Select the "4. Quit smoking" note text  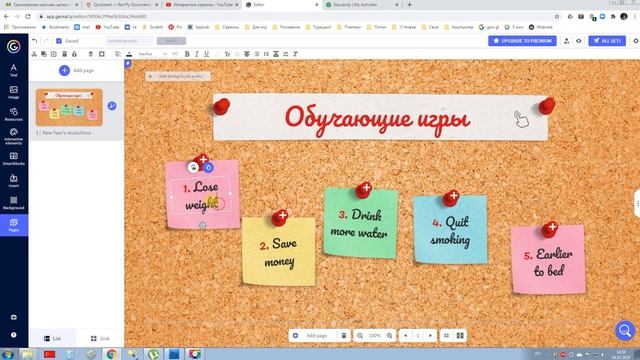[451, 231]
